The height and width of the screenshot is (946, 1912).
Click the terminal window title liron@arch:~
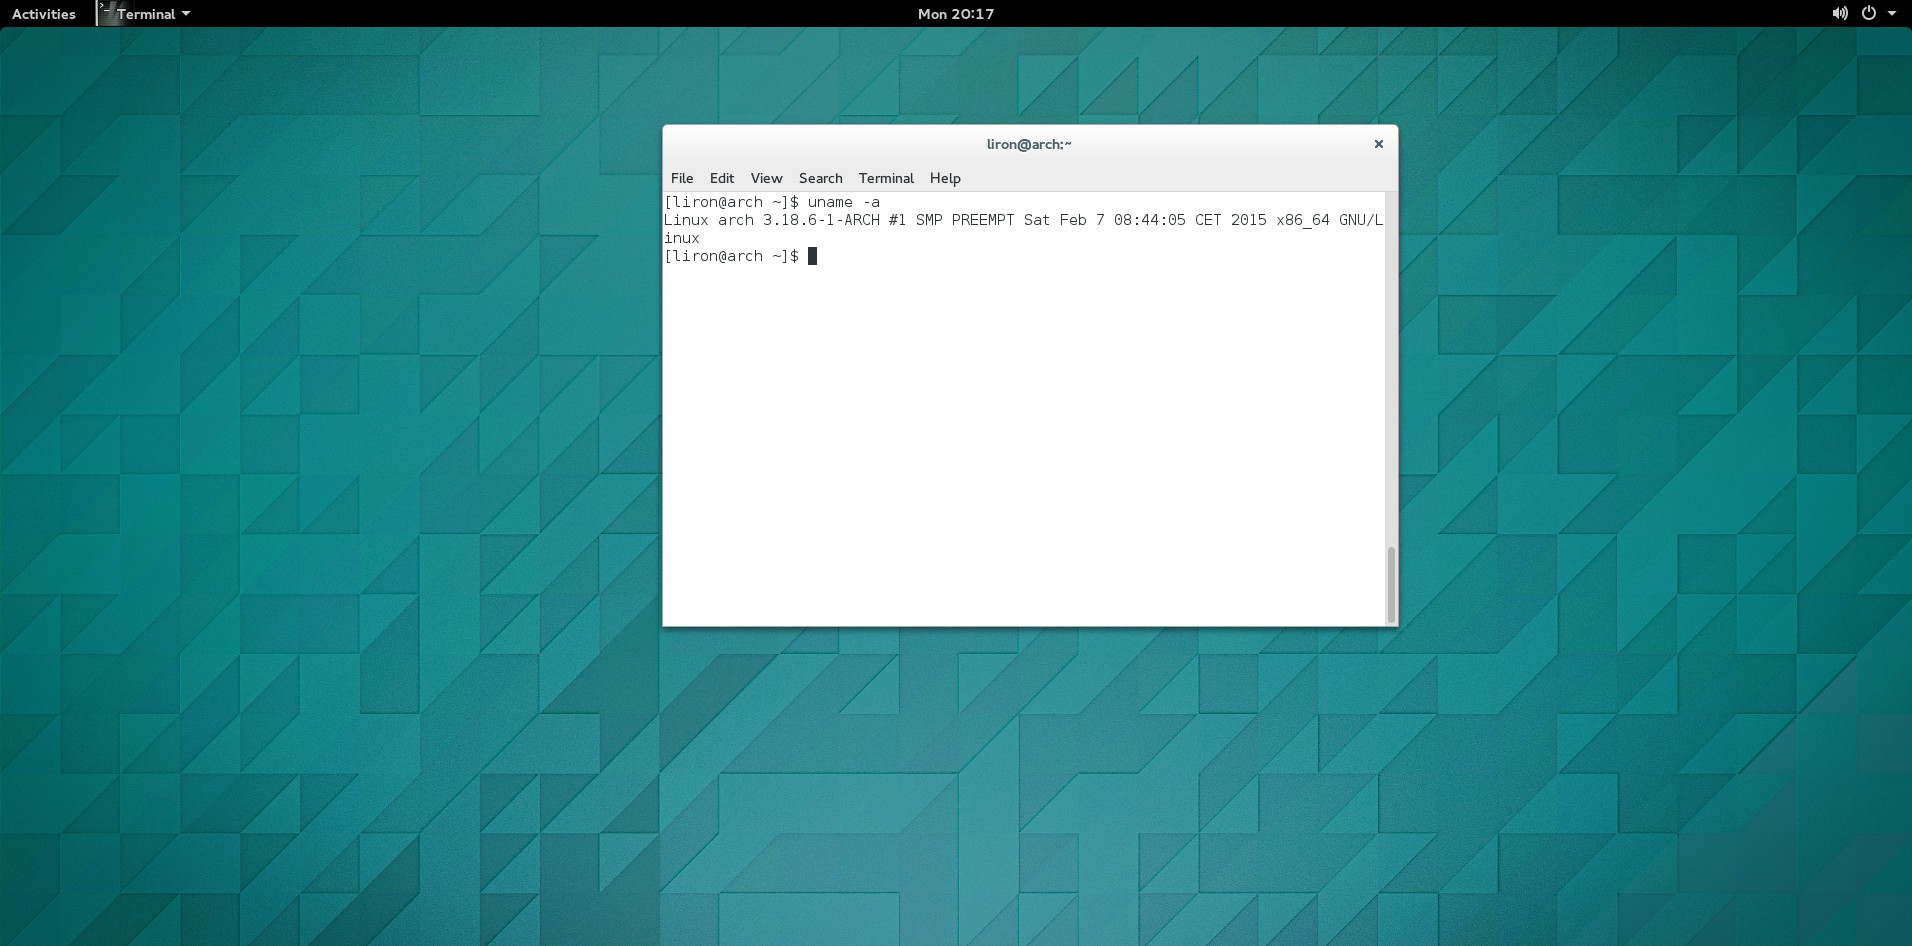coord(1029,144)
